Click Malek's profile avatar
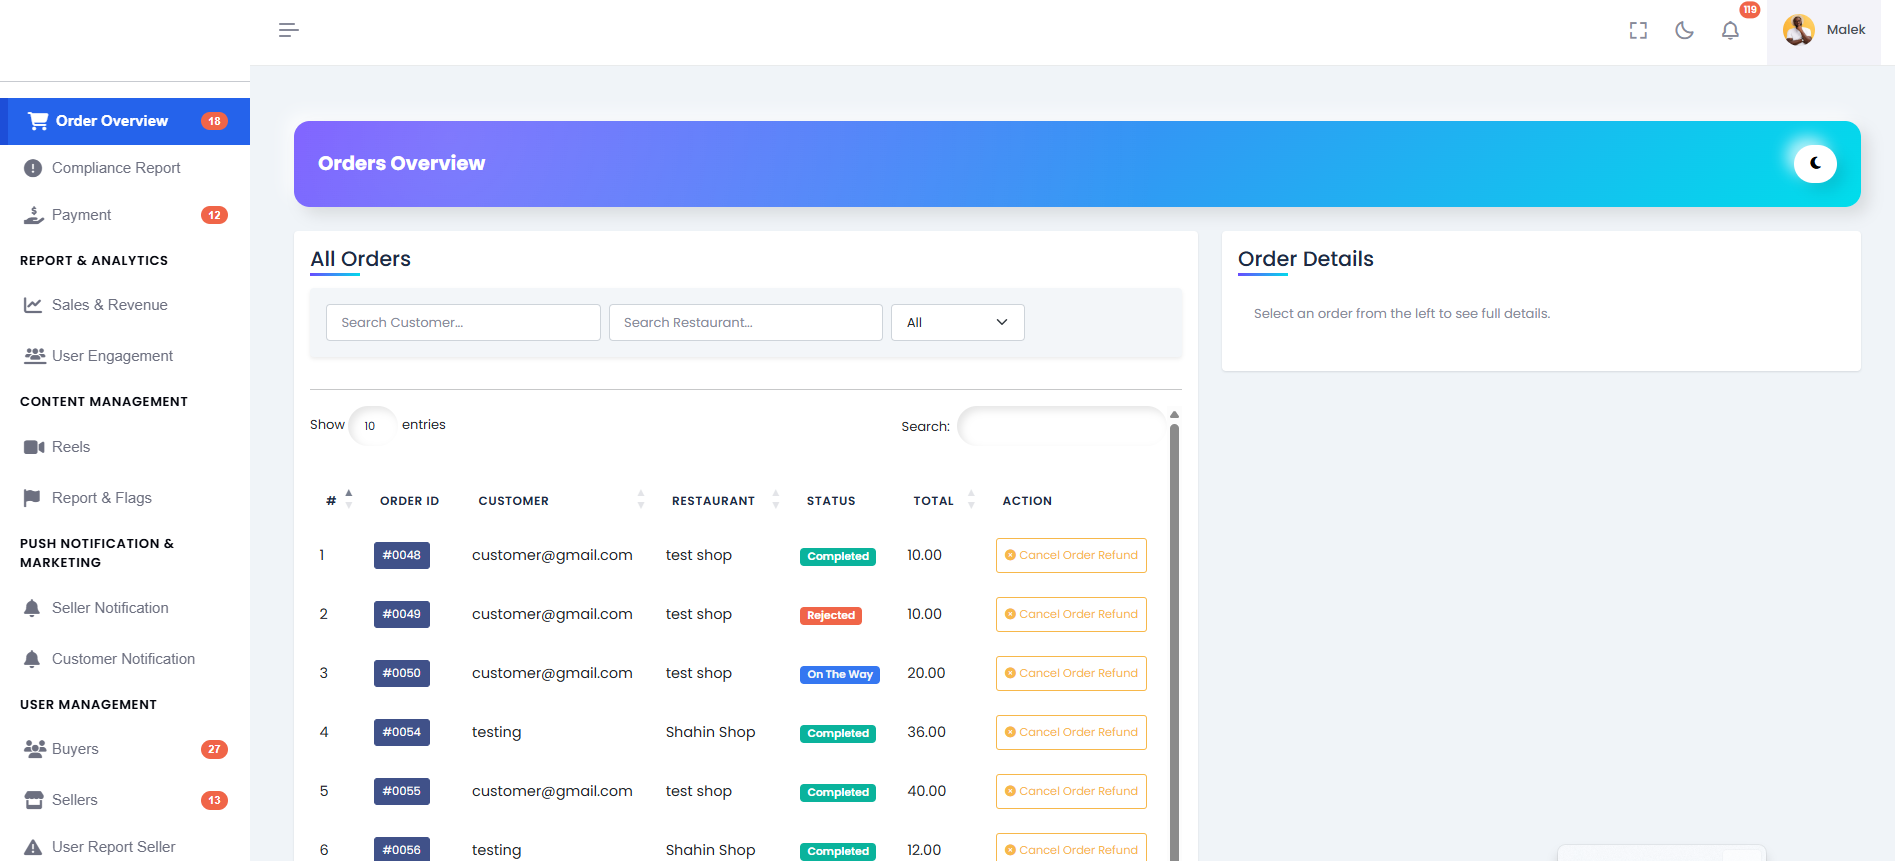This screenshot has height=861, width=1895. (x=1799, y=30)
